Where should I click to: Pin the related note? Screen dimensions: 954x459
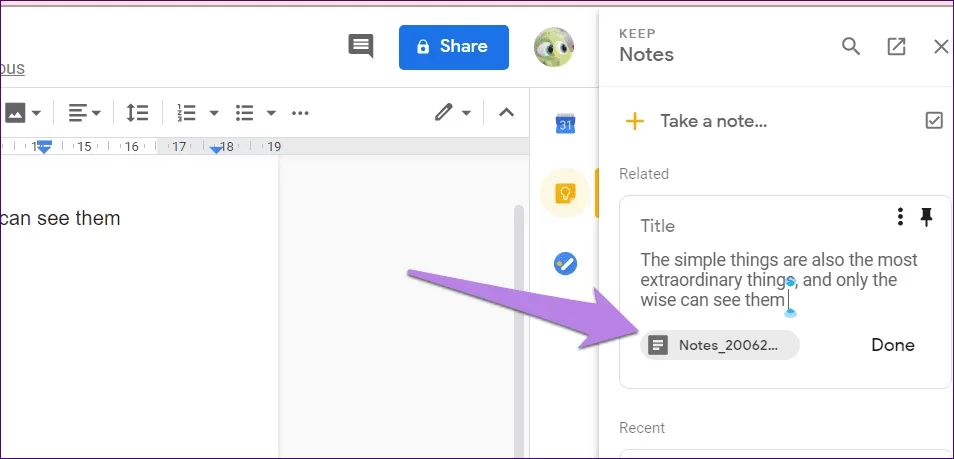(926, 217)
